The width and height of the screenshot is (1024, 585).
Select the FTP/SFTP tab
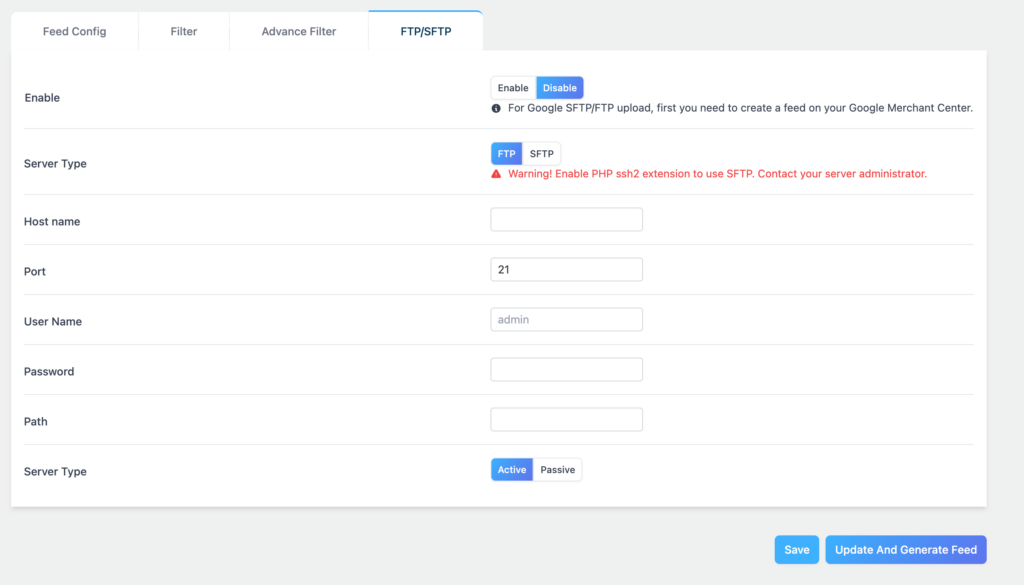pyautogui.click(x=426, y=32)
